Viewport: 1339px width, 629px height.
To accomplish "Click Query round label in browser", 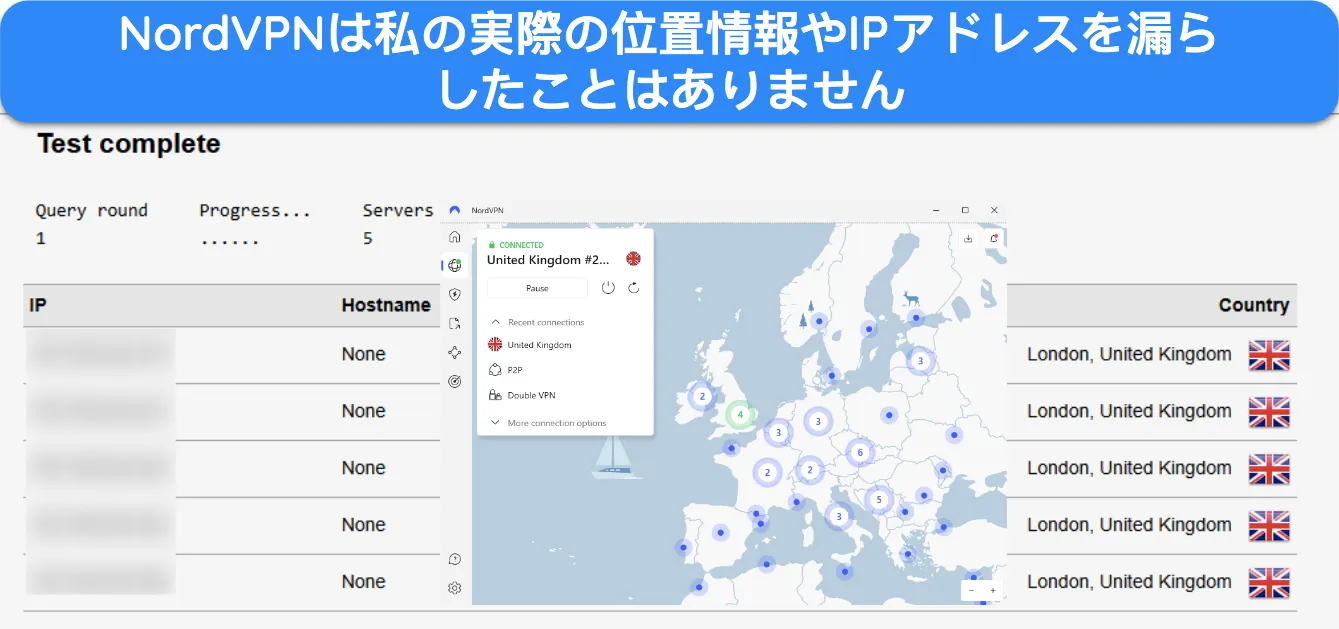I will [x=91, y=211].
